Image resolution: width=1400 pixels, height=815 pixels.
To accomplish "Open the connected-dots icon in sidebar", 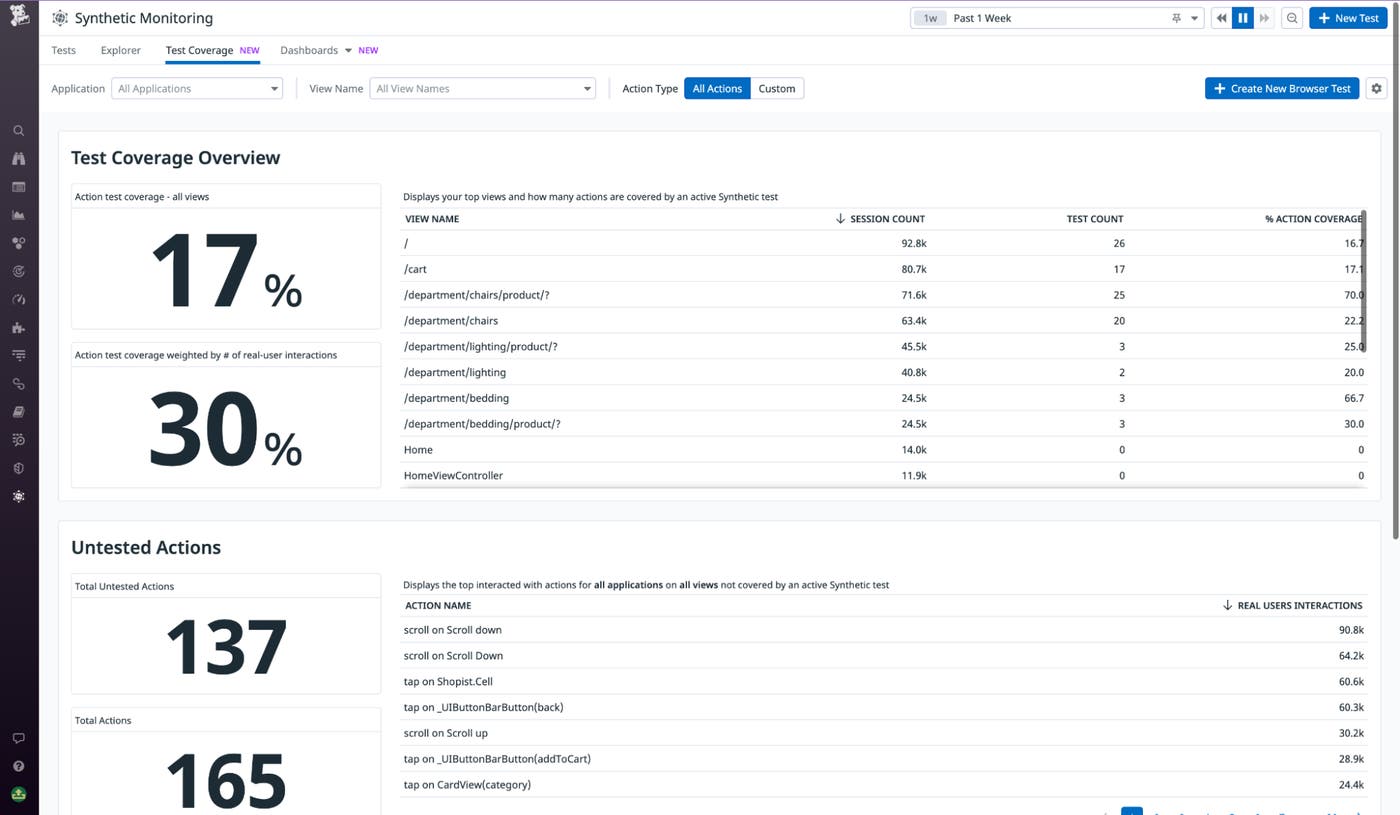I will pyautogui.click(x=19, y=243).
